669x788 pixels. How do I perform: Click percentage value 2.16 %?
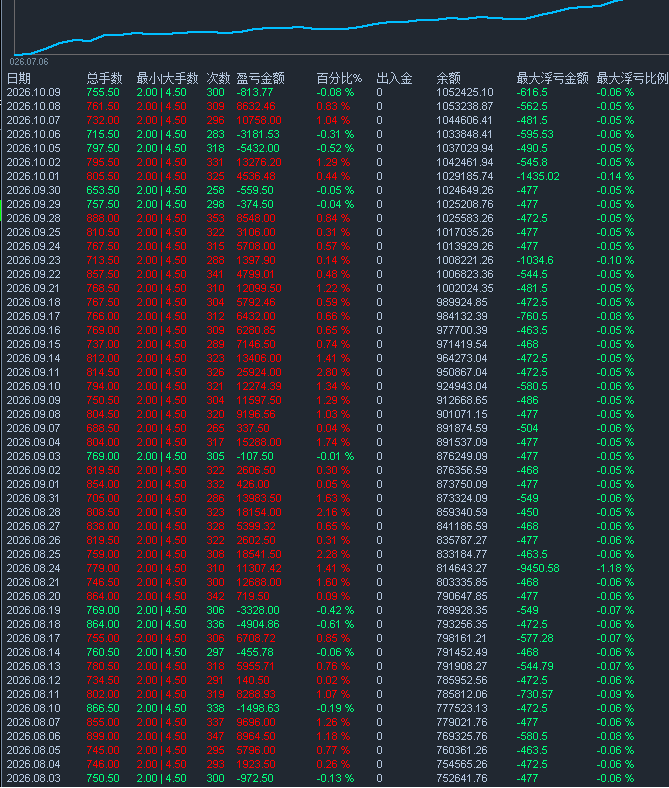(333, 512)
